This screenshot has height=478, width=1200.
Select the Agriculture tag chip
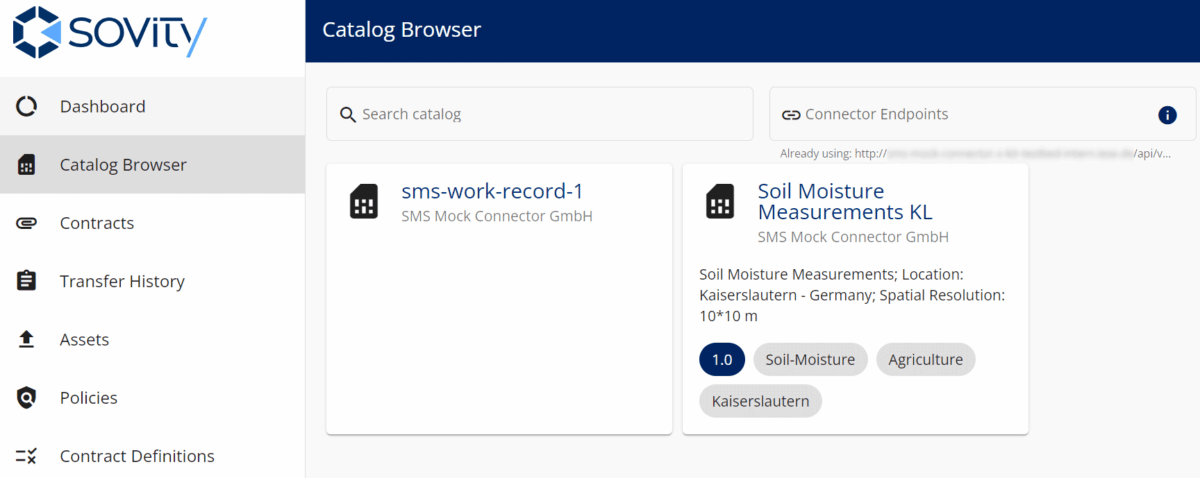pyautogui.click(x=925, y=360)
